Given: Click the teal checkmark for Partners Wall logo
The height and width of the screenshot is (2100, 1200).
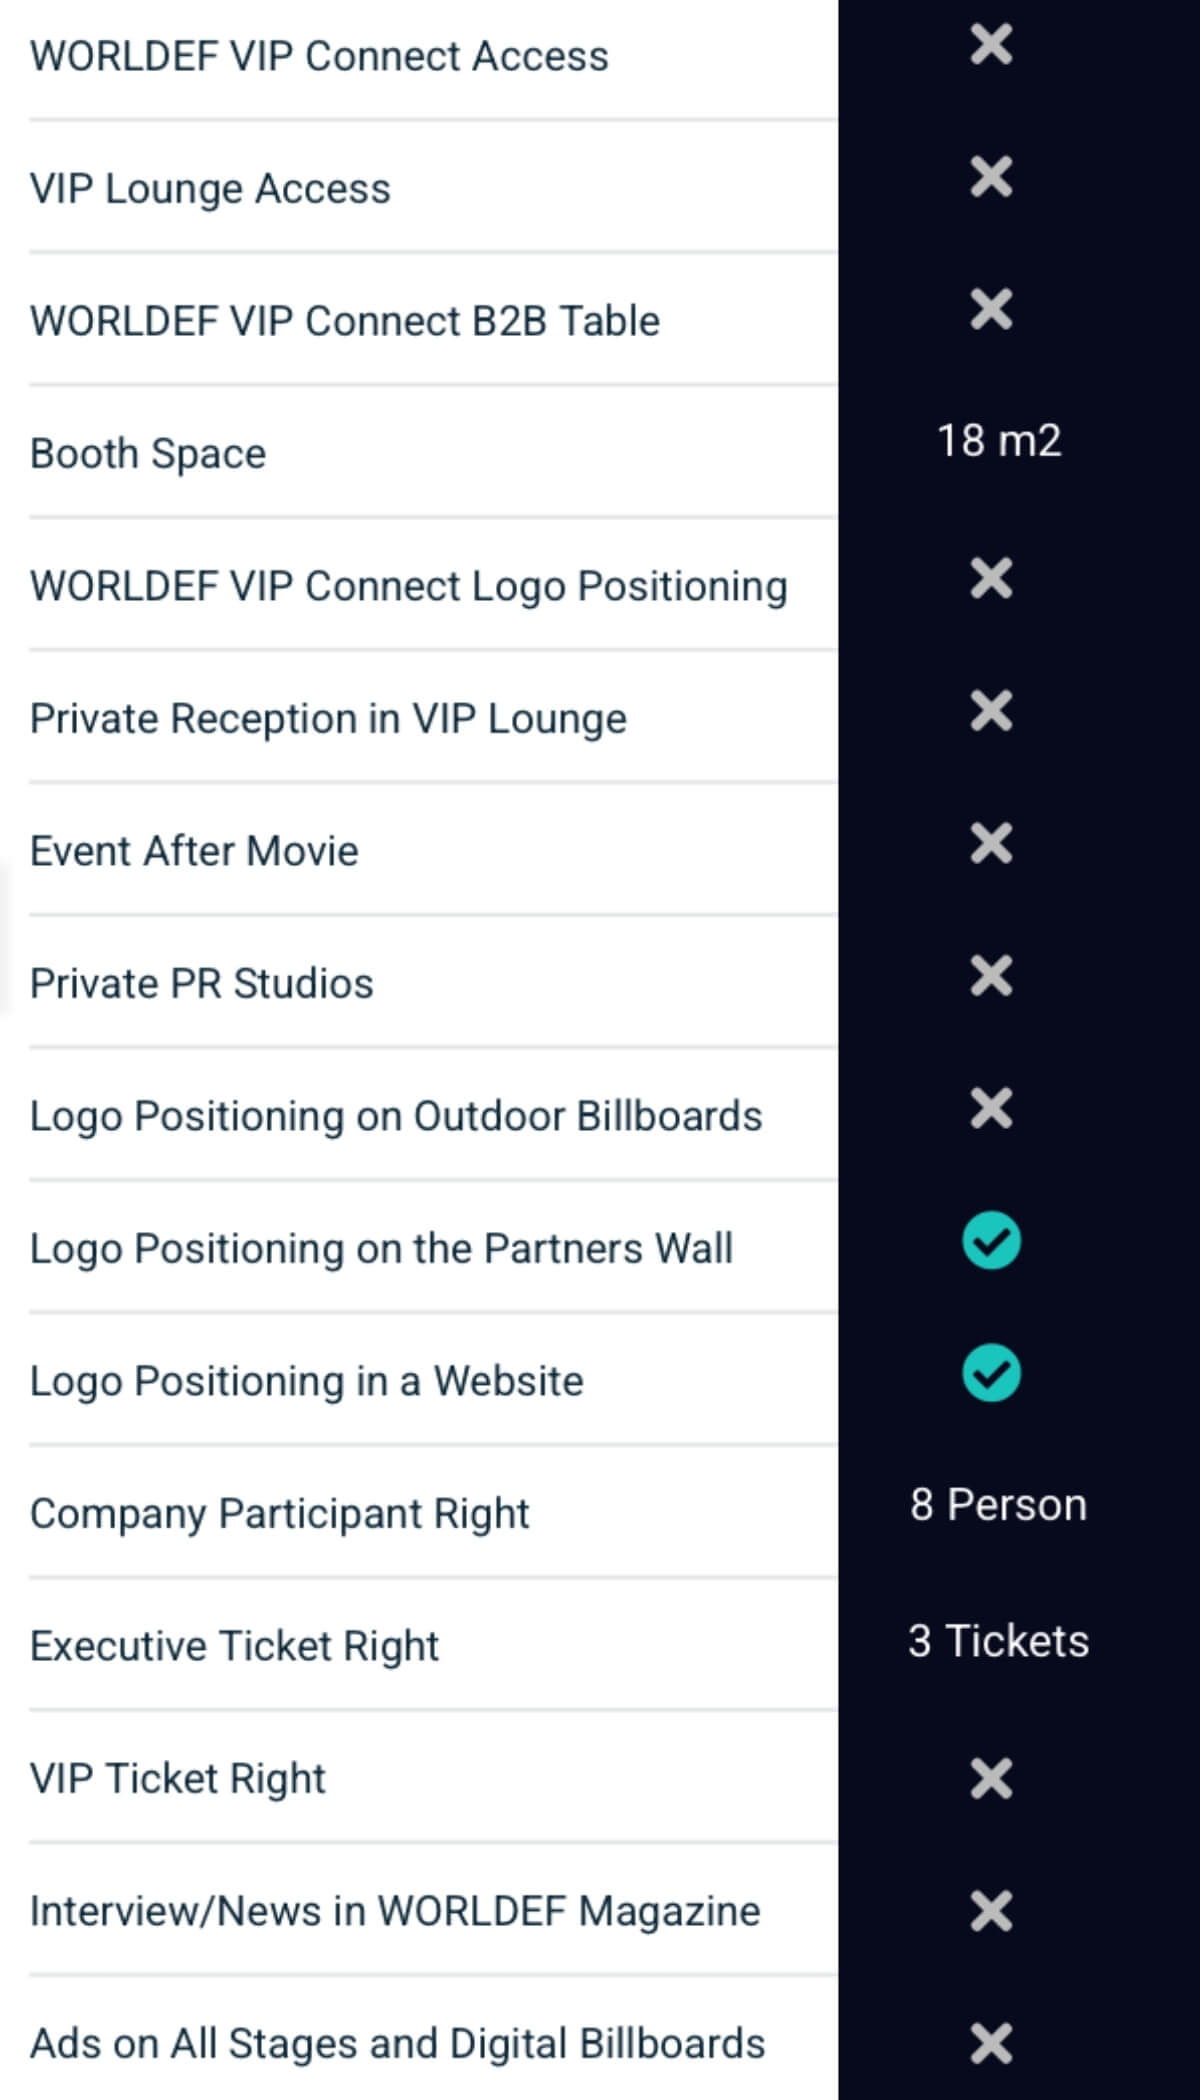Looking at the screenshot, I should coord(991,1241).
